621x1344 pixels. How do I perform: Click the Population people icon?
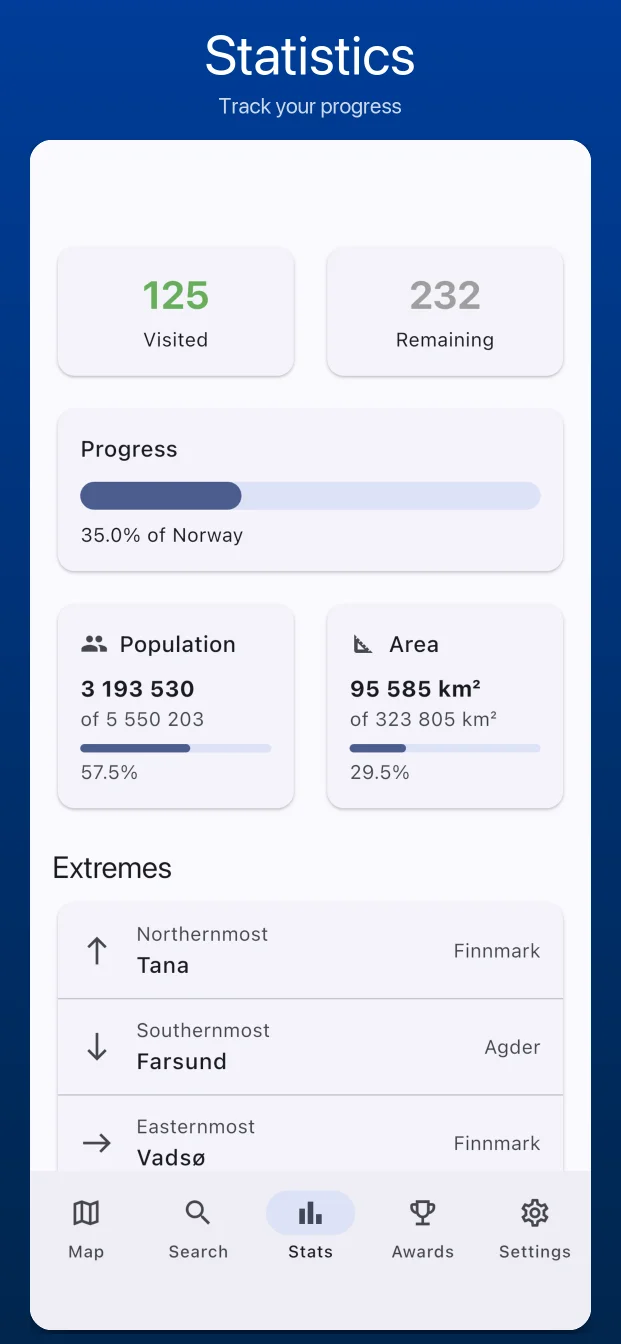pos(92,644)
